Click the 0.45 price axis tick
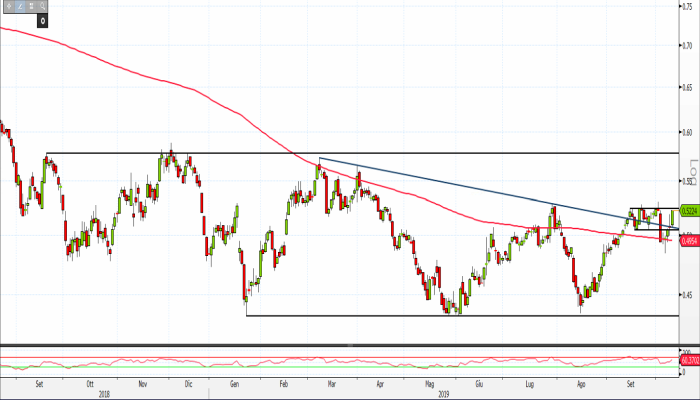This screenshot has width=700, height=400. [688, 295]
